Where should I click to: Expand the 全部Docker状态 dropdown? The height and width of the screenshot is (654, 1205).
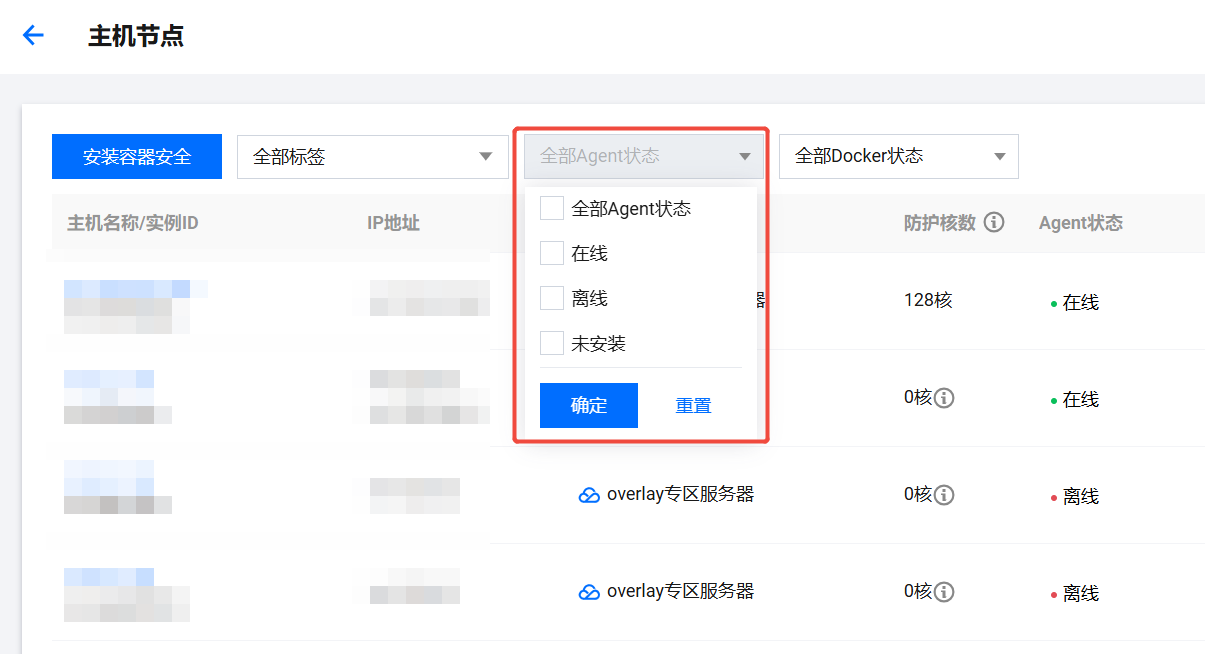point(898,157)
